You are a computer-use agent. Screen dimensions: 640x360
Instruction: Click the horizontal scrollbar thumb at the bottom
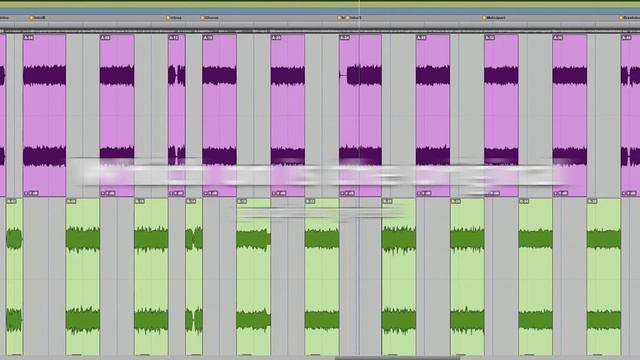(x=397, y=358)
